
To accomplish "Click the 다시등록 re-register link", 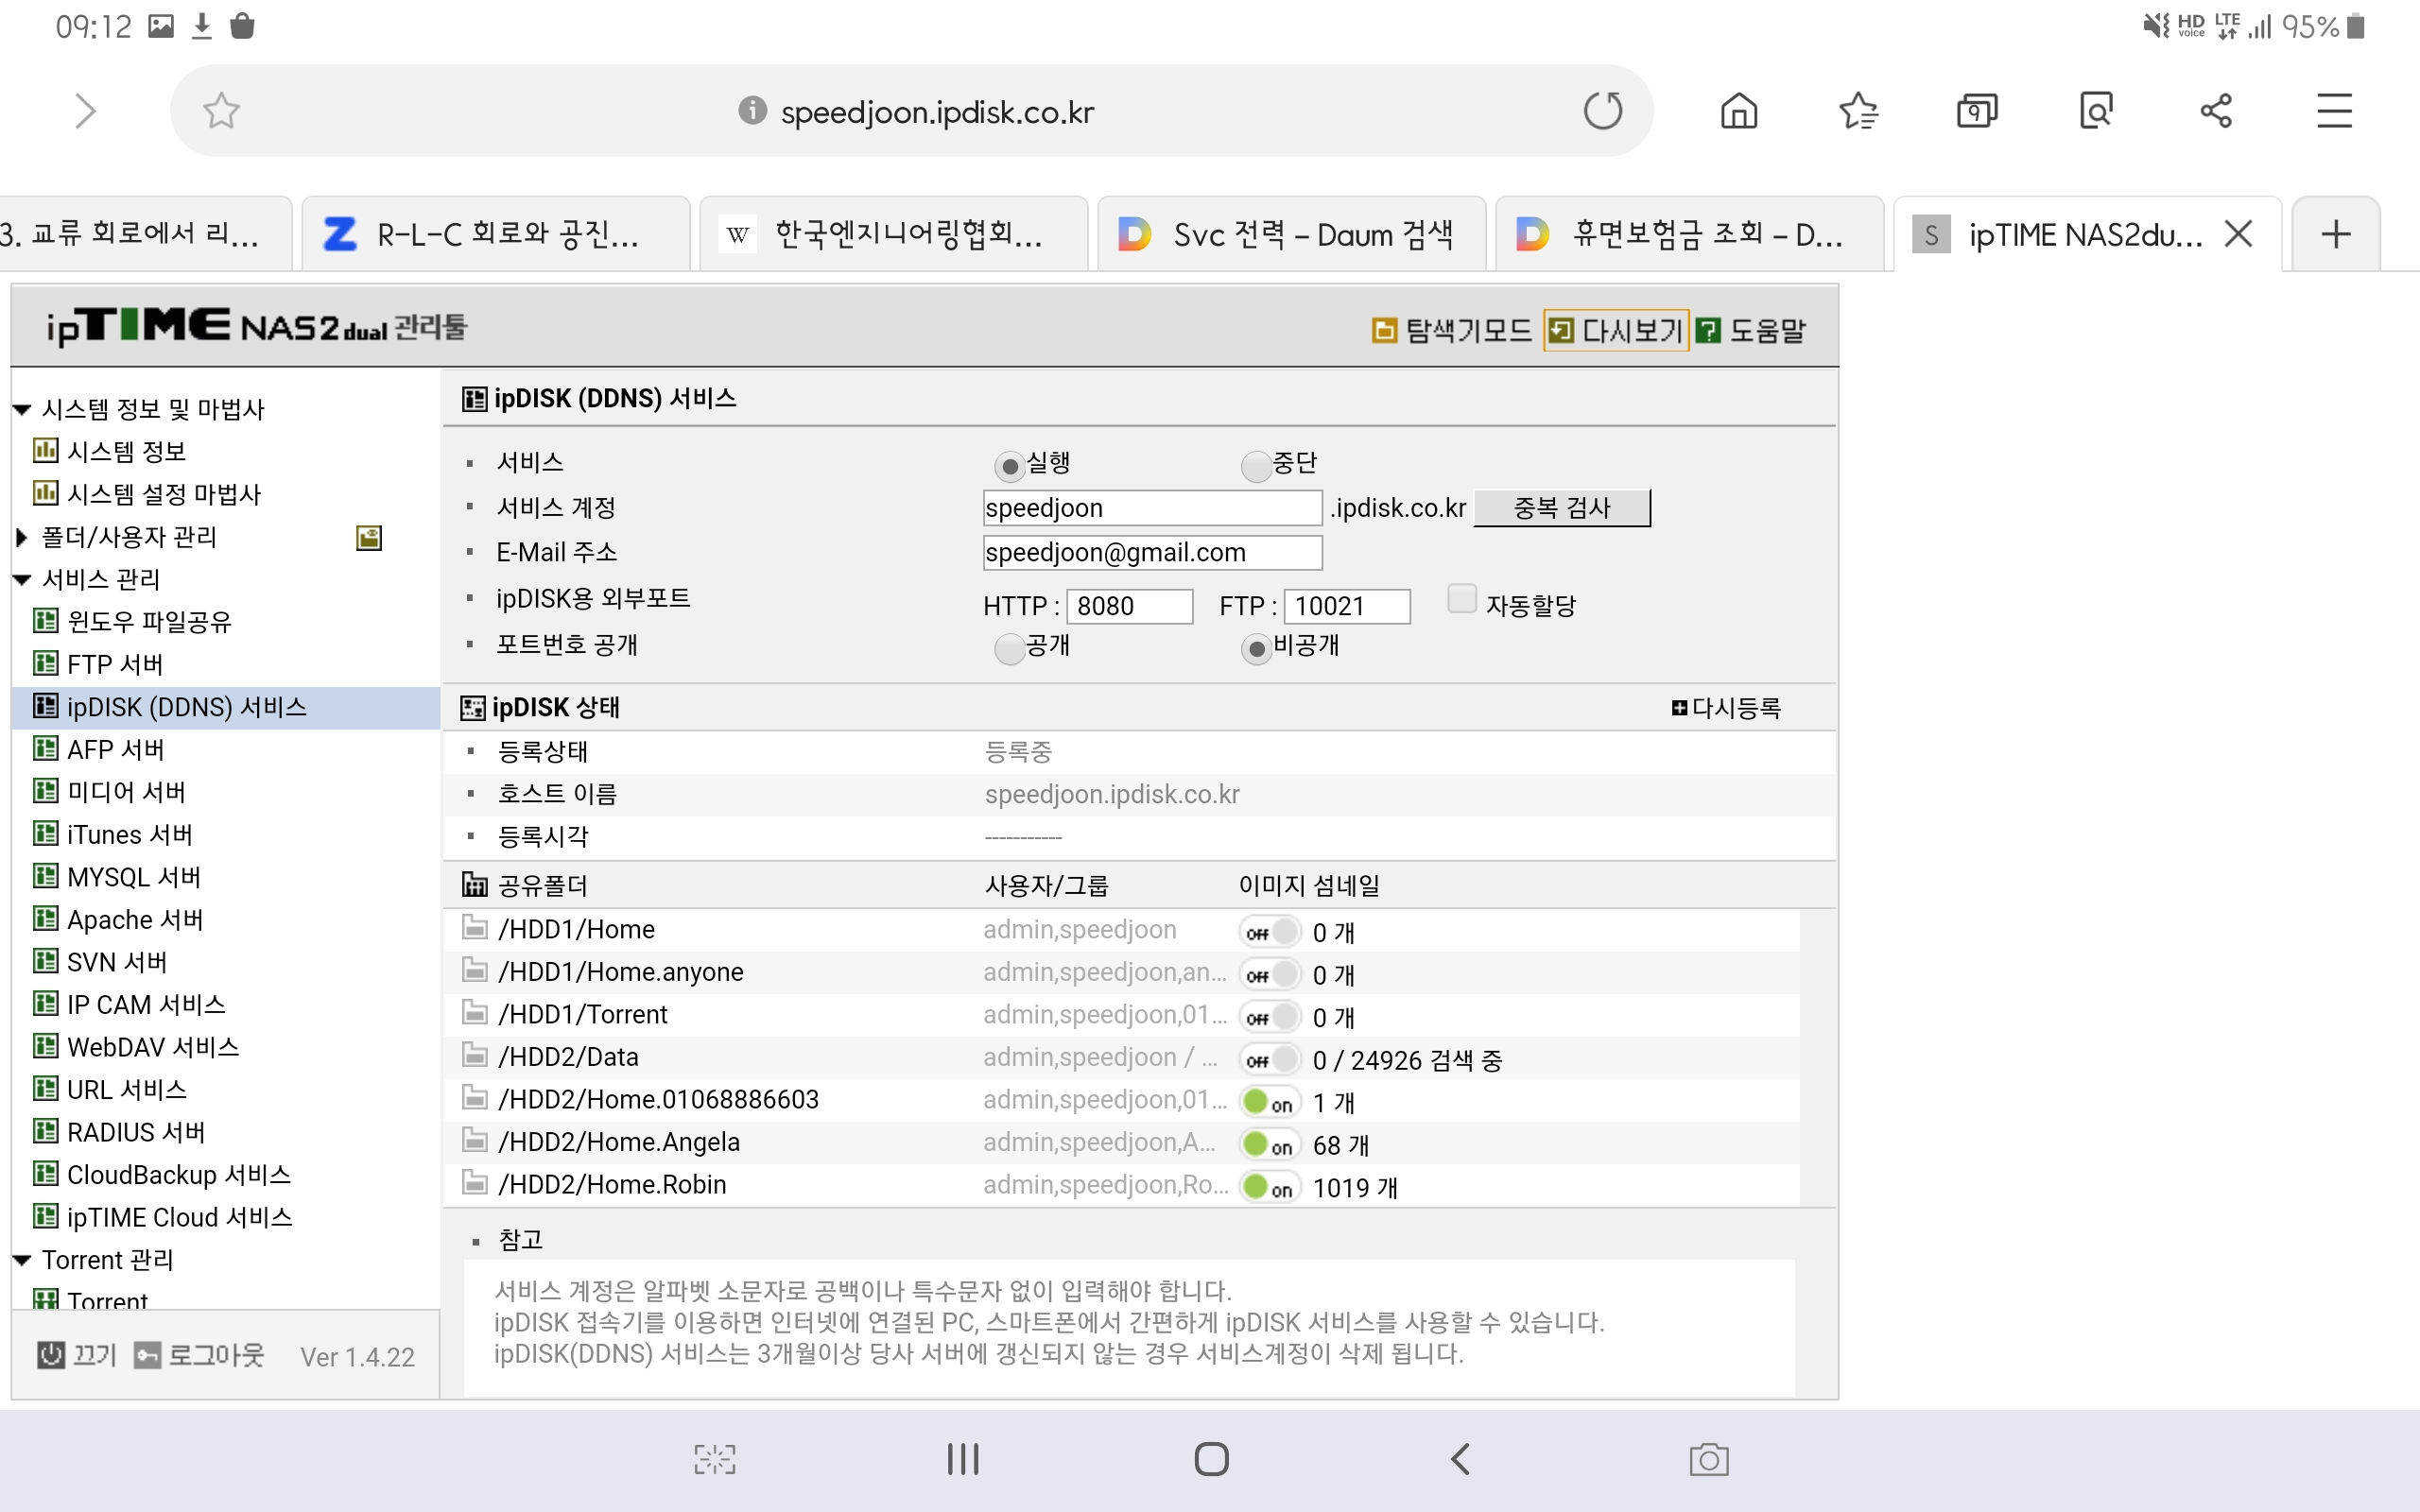I will [1727, 708].
